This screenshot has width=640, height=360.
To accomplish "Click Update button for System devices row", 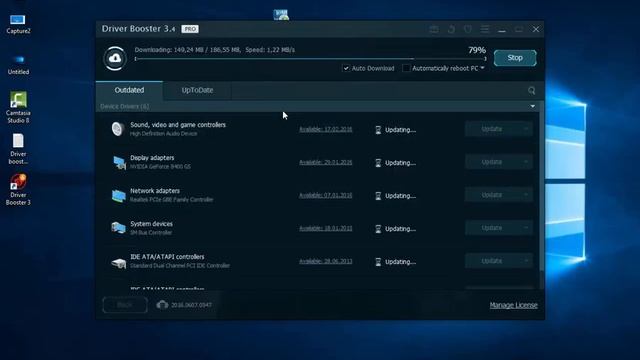I will [492, 228].
